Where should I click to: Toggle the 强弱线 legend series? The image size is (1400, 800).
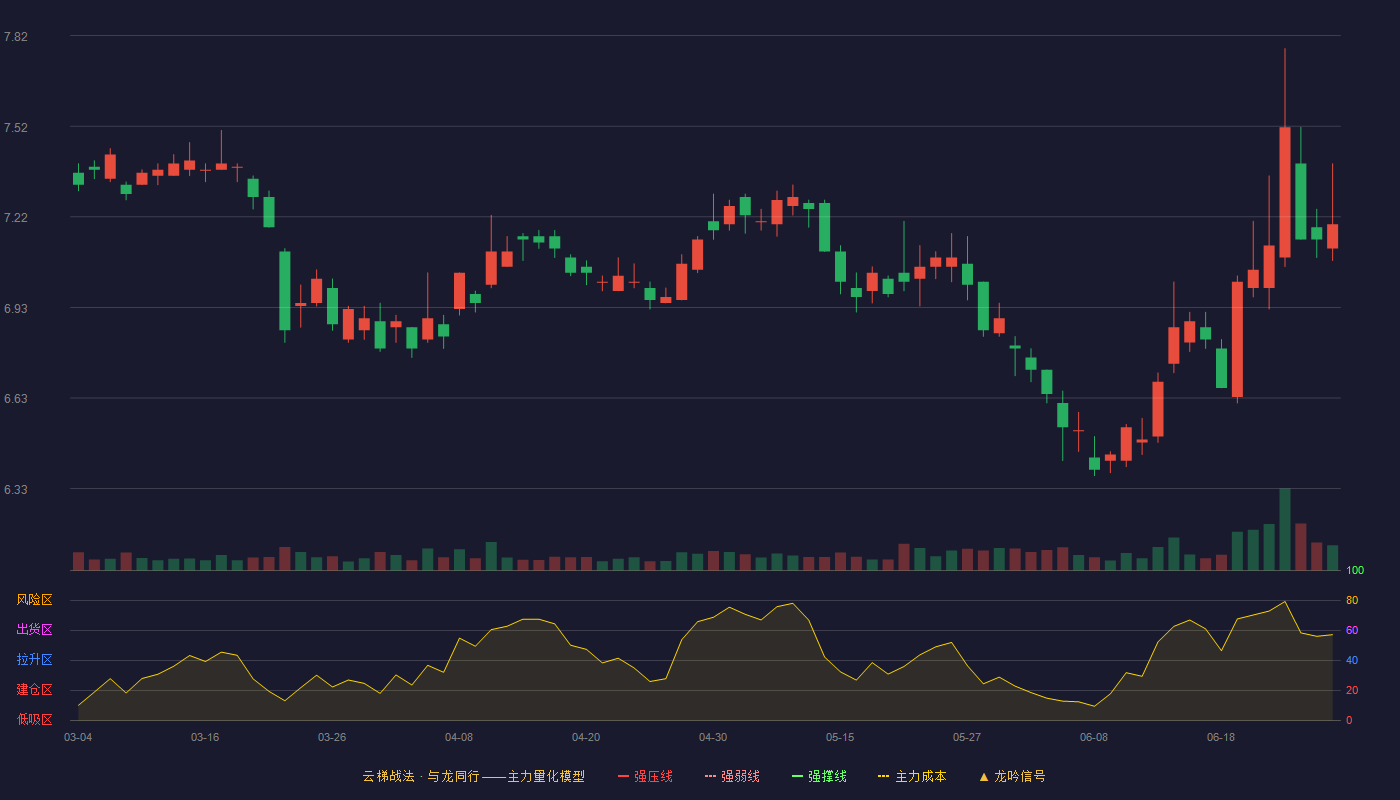point(732,776)
